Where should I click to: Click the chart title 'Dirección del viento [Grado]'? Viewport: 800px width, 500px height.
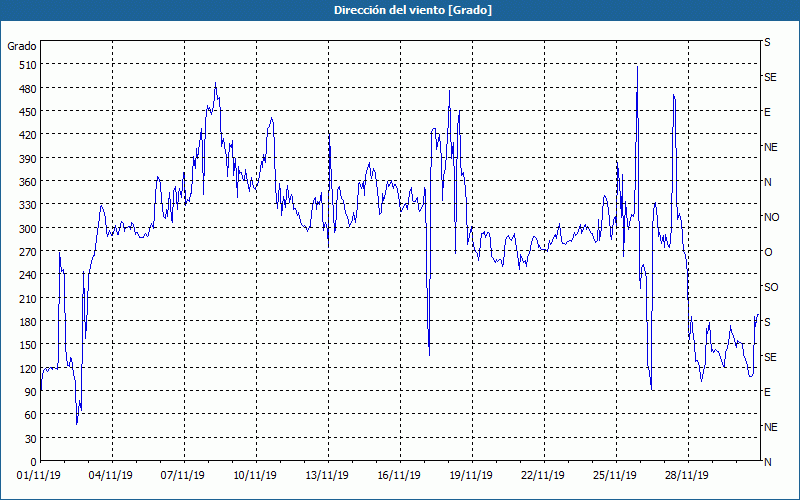pyautogui.click(x=413, y=10)
